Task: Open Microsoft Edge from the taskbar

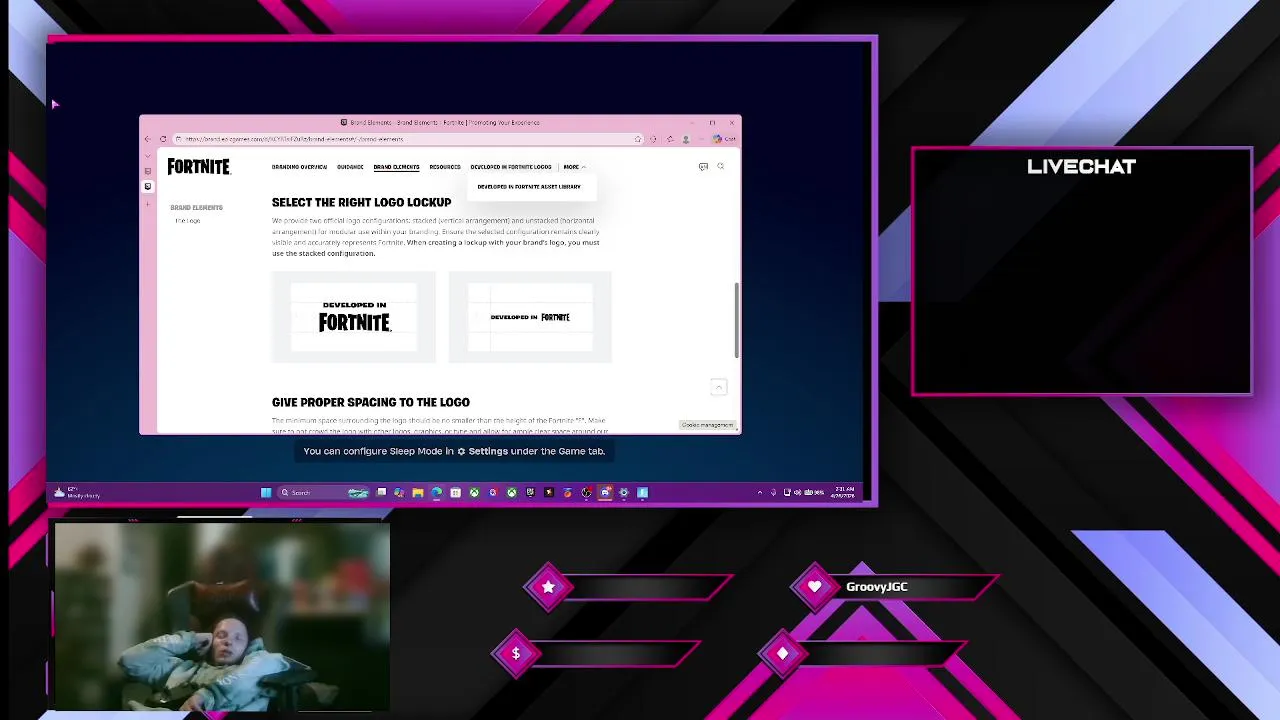Action: pos(436,492)
